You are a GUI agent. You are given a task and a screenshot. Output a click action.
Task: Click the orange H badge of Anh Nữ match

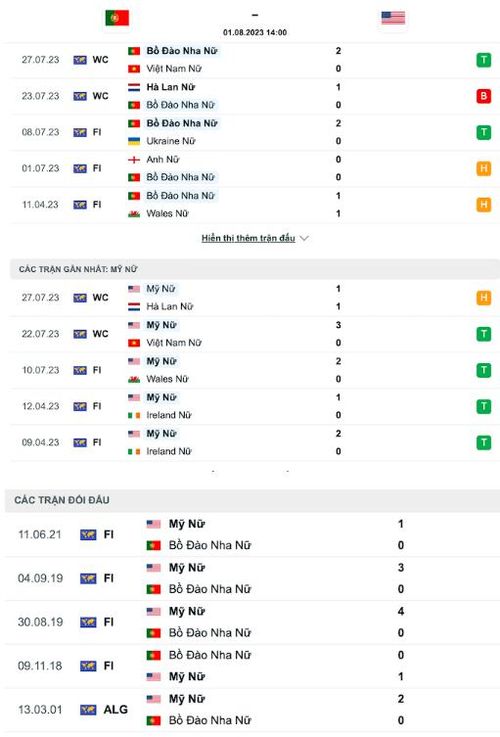pyautogui.click(x=484, y=168)
